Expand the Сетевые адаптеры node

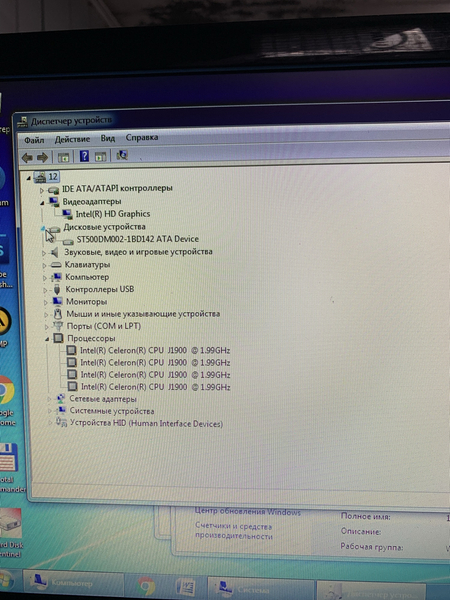pos(49,399)
